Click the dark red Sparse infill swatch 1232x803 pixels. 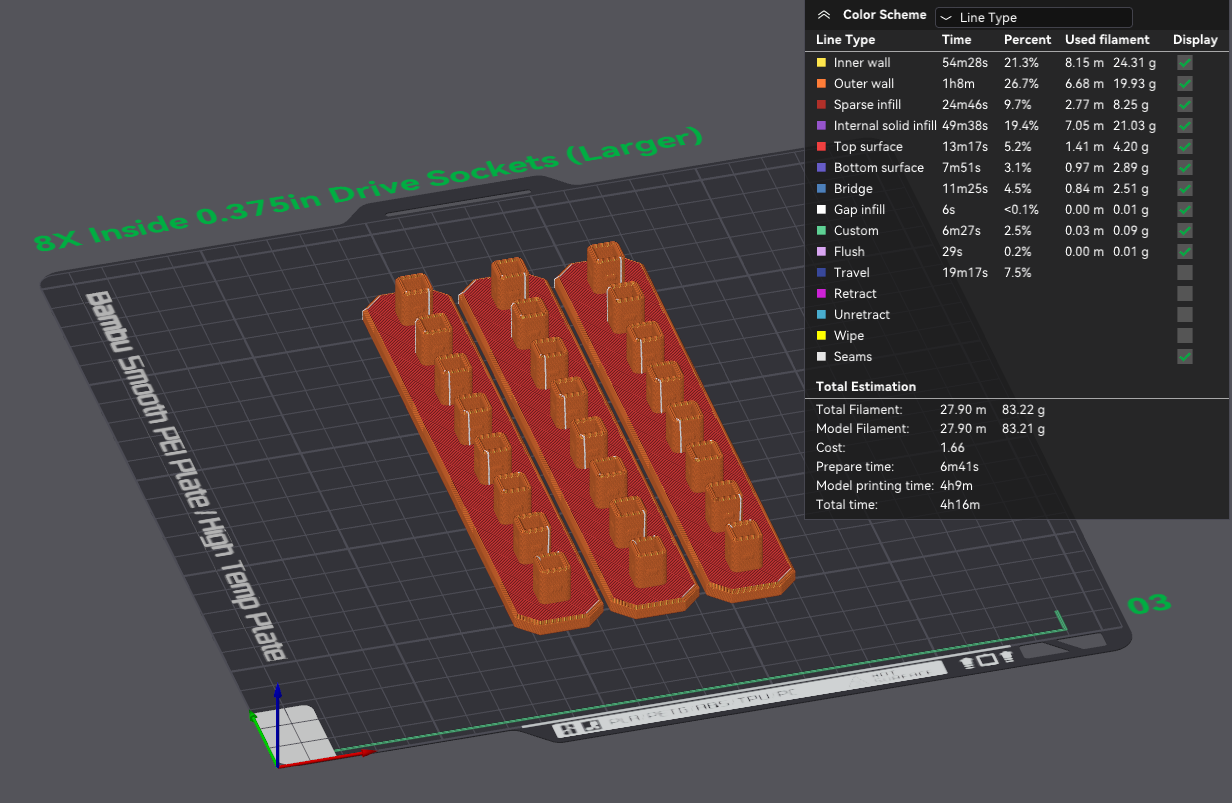click(x=822, y=105)
